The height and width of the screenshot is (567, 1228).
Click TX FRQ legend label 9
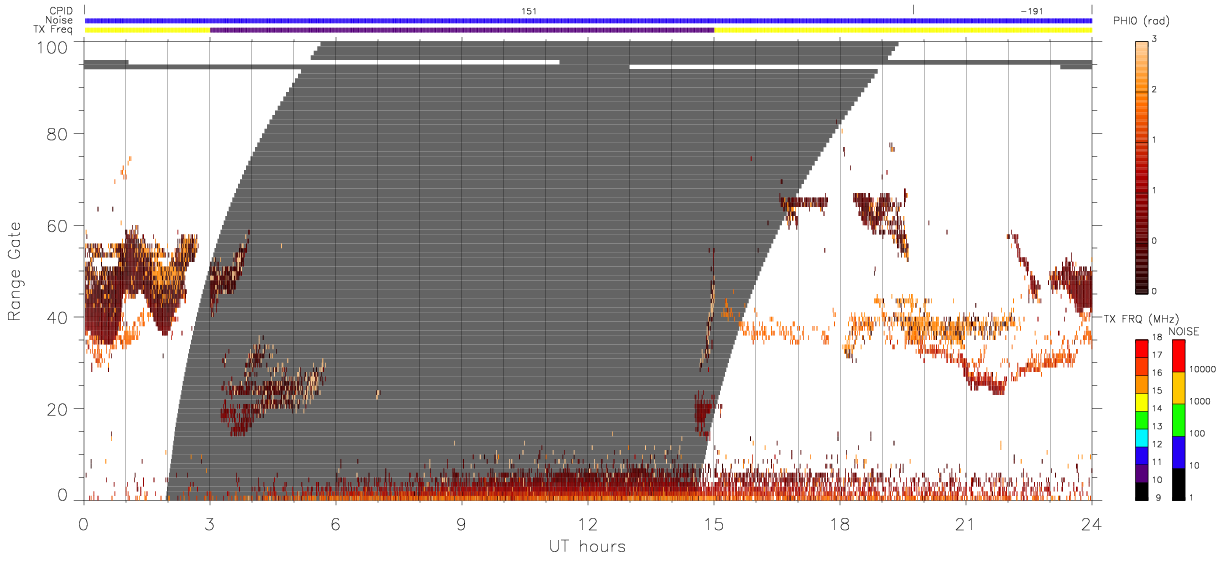(x=1156, y=498)
